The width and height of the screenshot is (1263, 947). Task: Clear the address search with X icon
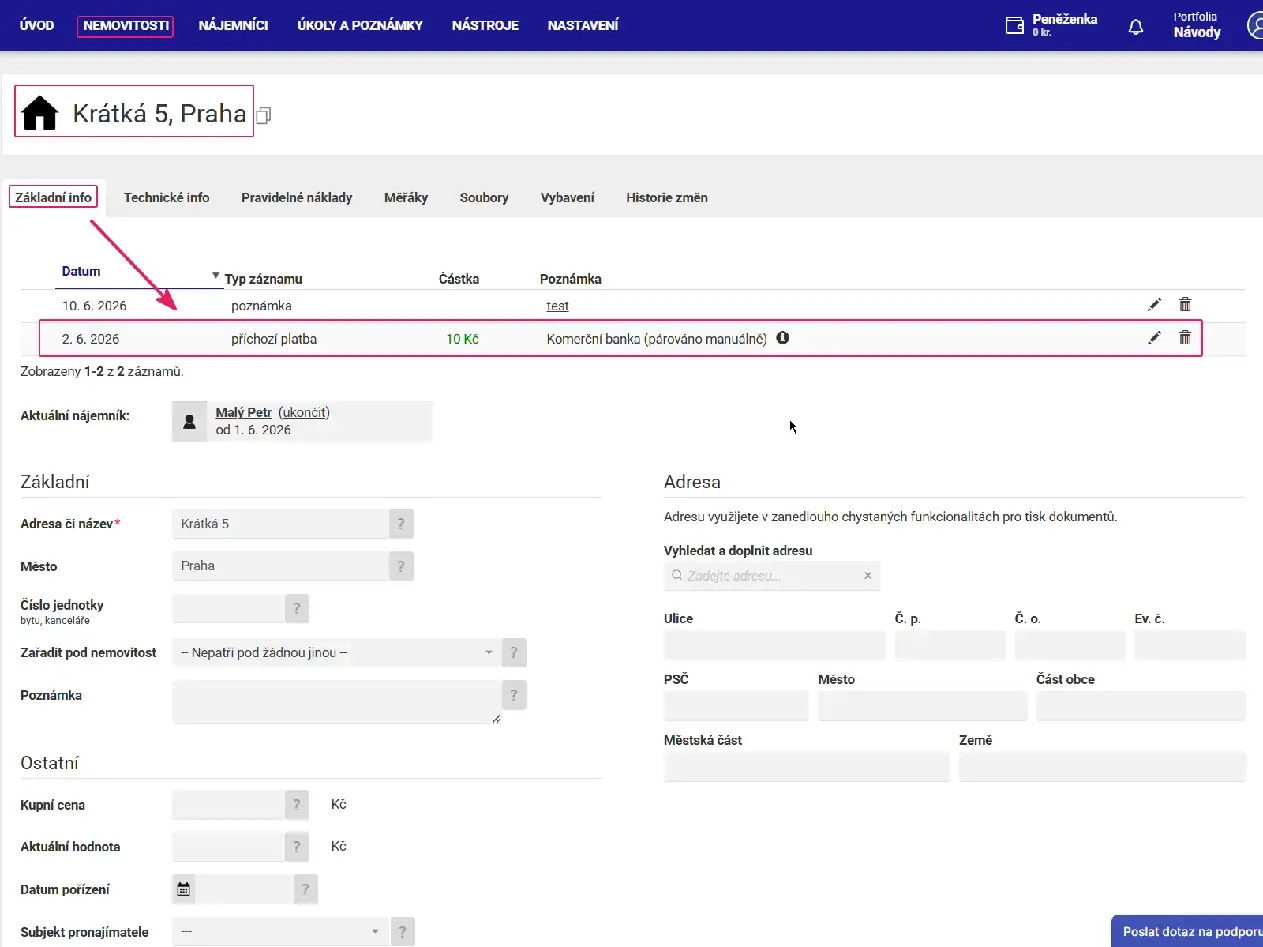click(x=868, y=576)
